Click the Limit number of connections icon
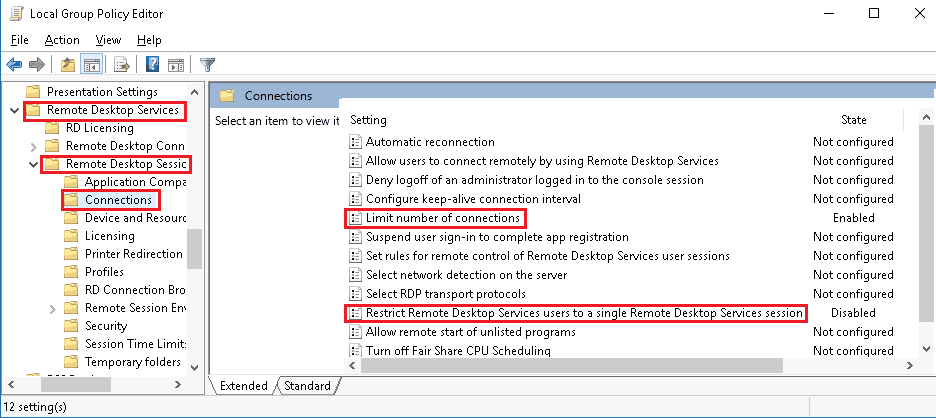Screen dimensions: 936x418 (356, 219)
